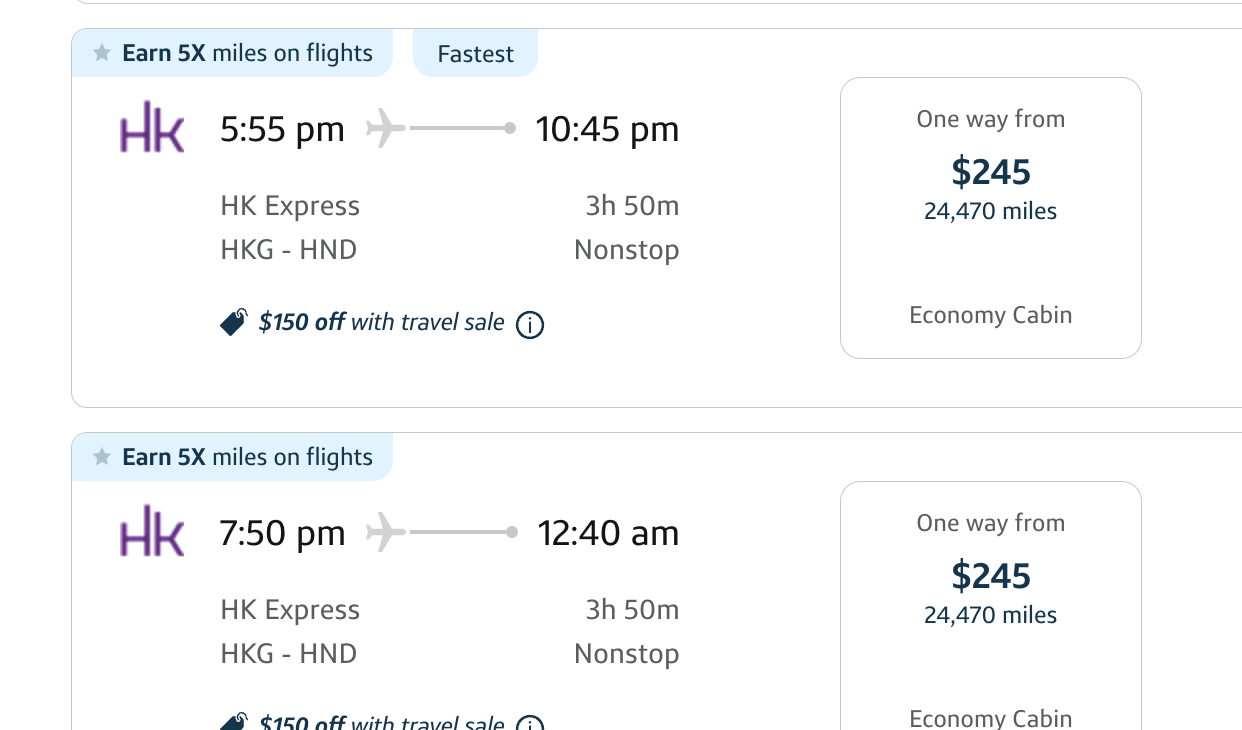
Task: Click Economy Cabin label on first fare card
Action: coord(990,316)
